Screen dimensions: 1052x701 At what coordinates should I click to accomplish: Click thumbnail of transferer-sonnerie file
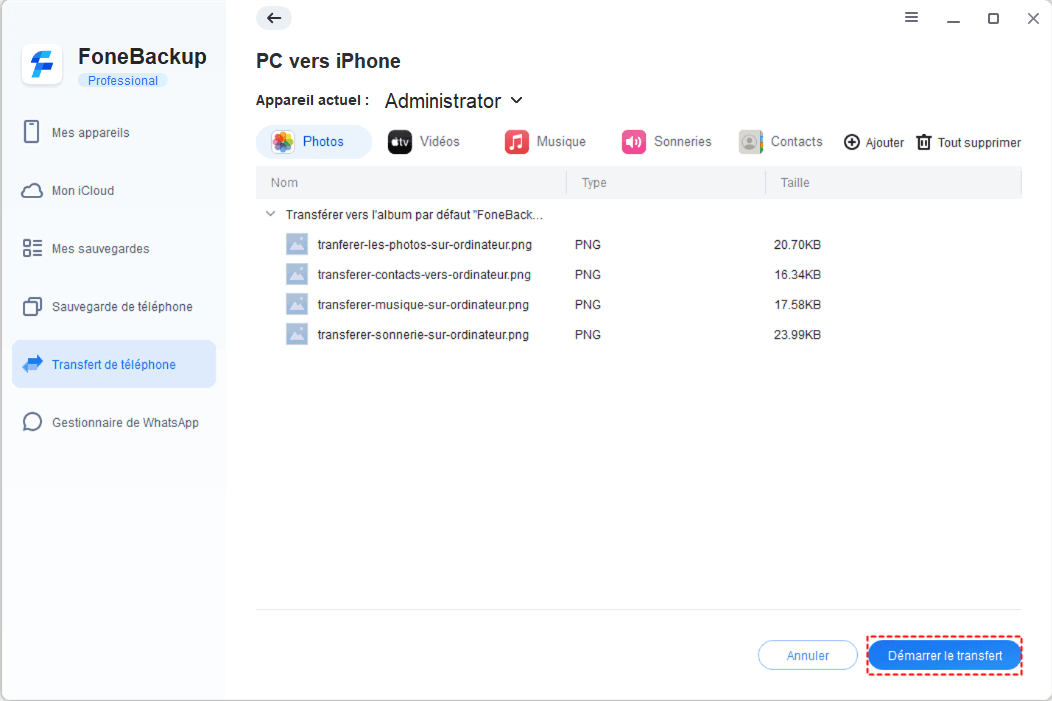[x=297, y=334]
